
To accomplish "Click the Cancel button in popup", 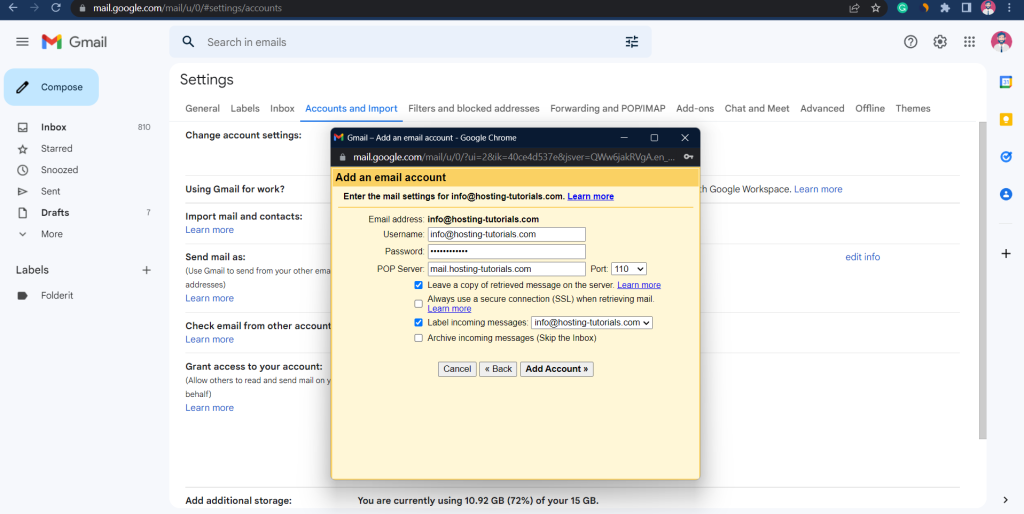I will coord(457,369).
